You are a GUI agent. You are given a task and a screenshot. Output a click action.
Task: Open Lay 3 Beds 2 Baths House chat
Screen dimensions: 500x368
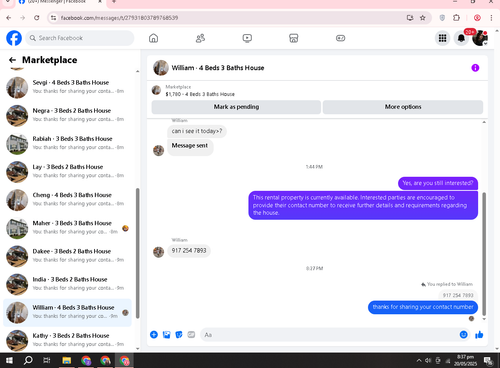67,172
